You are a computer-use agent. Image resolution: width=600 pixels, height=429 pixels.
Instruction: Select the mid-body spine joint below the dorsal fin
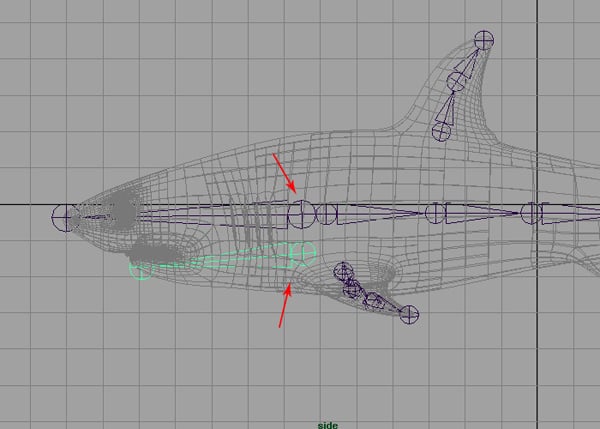[435, 213]
